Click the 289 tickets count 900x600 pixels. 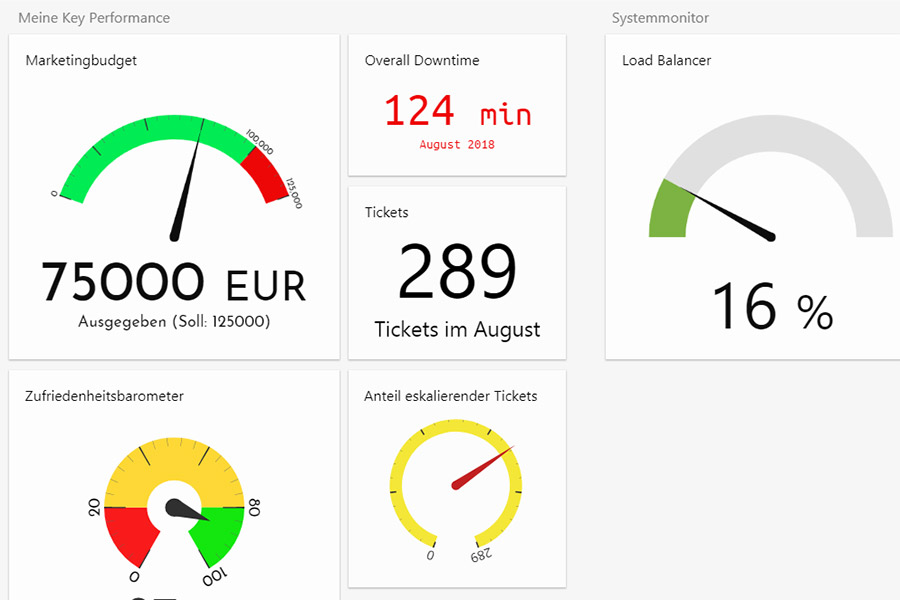tap(457, 272)
